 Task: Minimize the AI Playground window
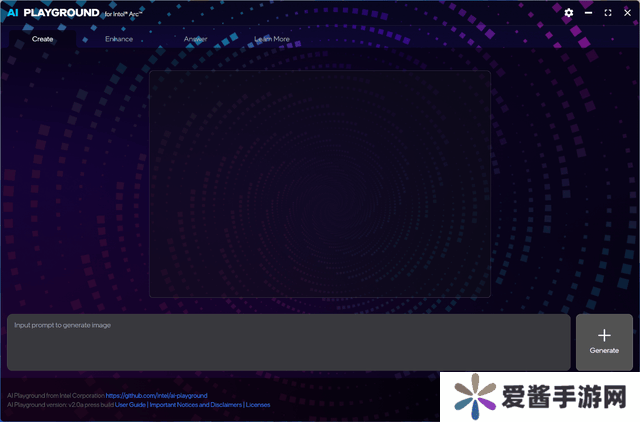tap(588, 13)
